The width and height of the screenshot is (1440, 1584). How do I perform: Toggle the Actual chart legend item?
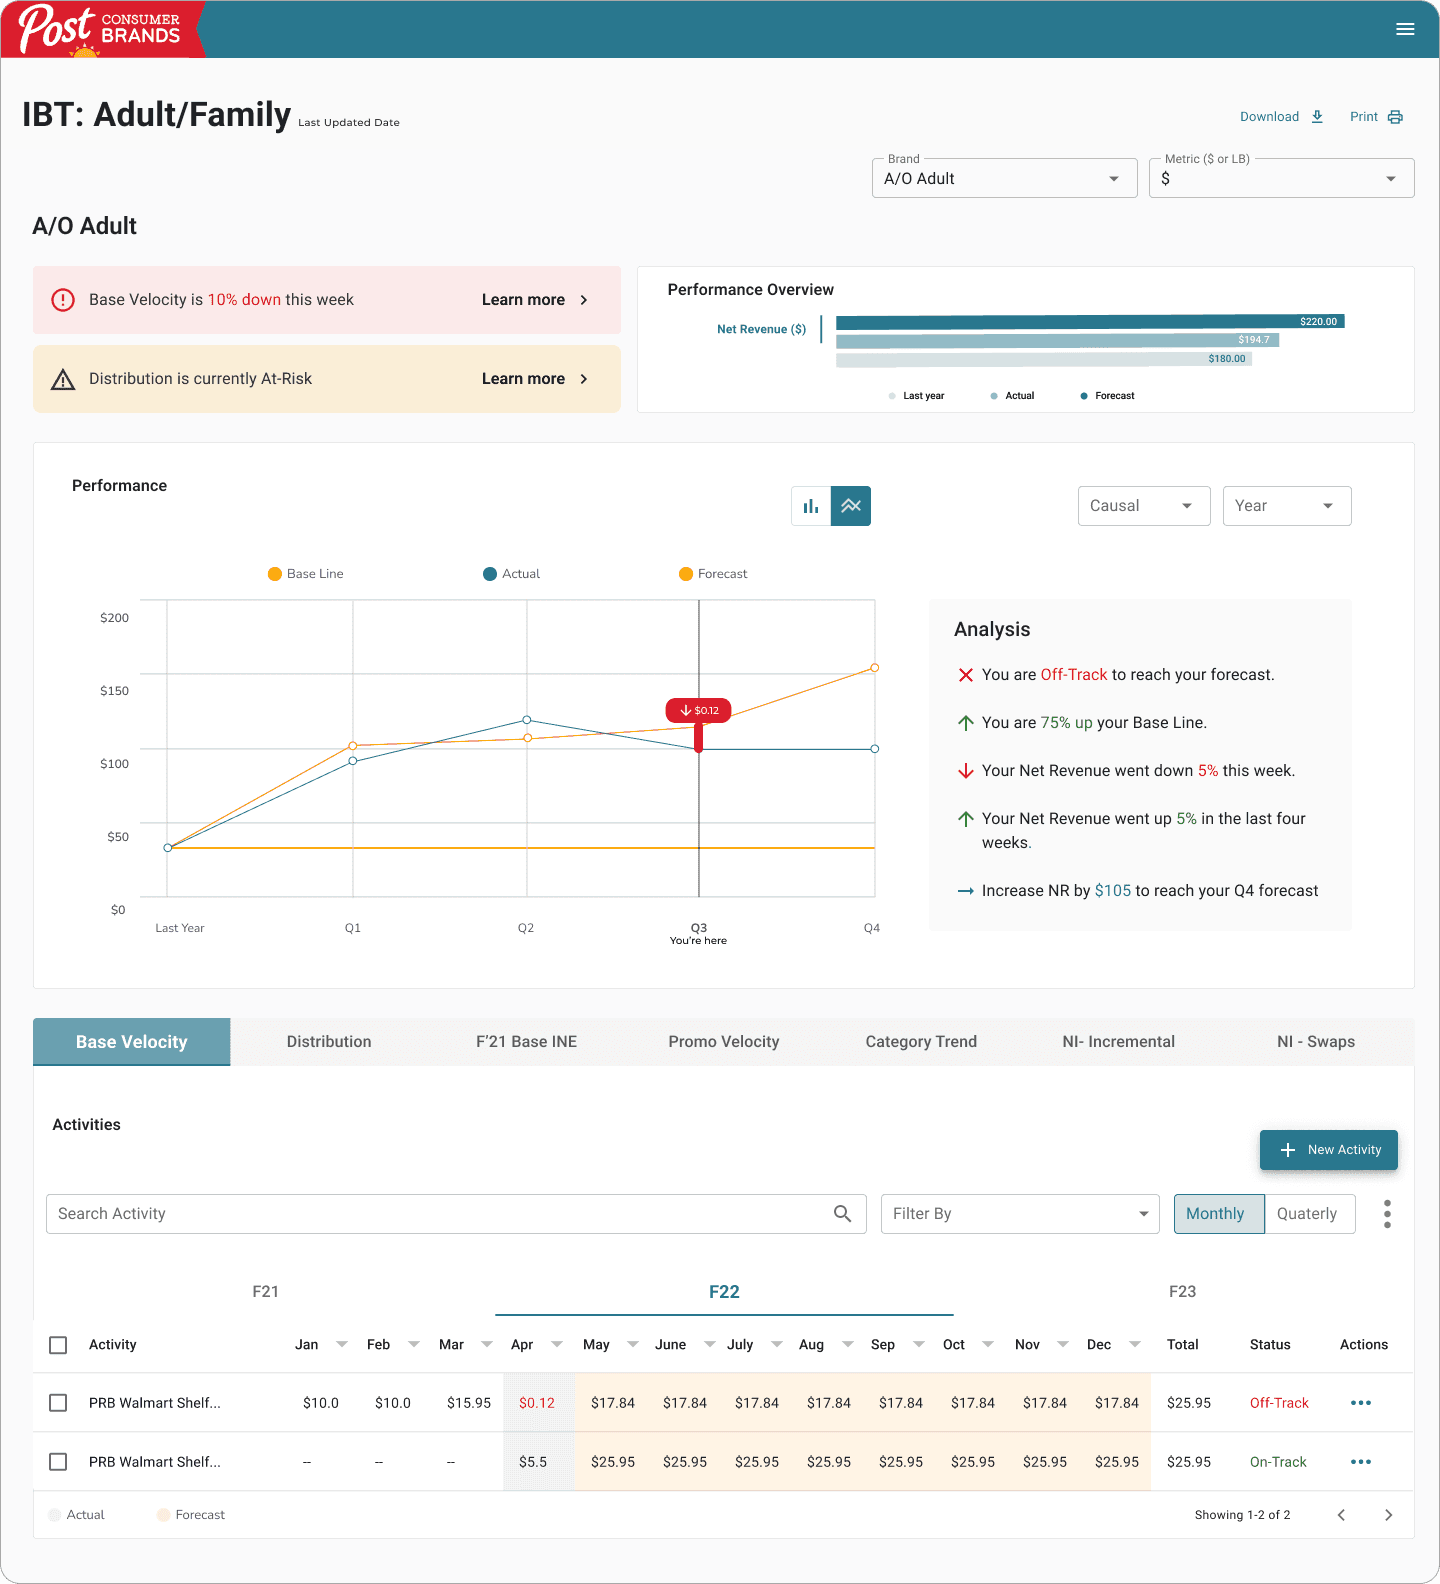tap(511, 574)
